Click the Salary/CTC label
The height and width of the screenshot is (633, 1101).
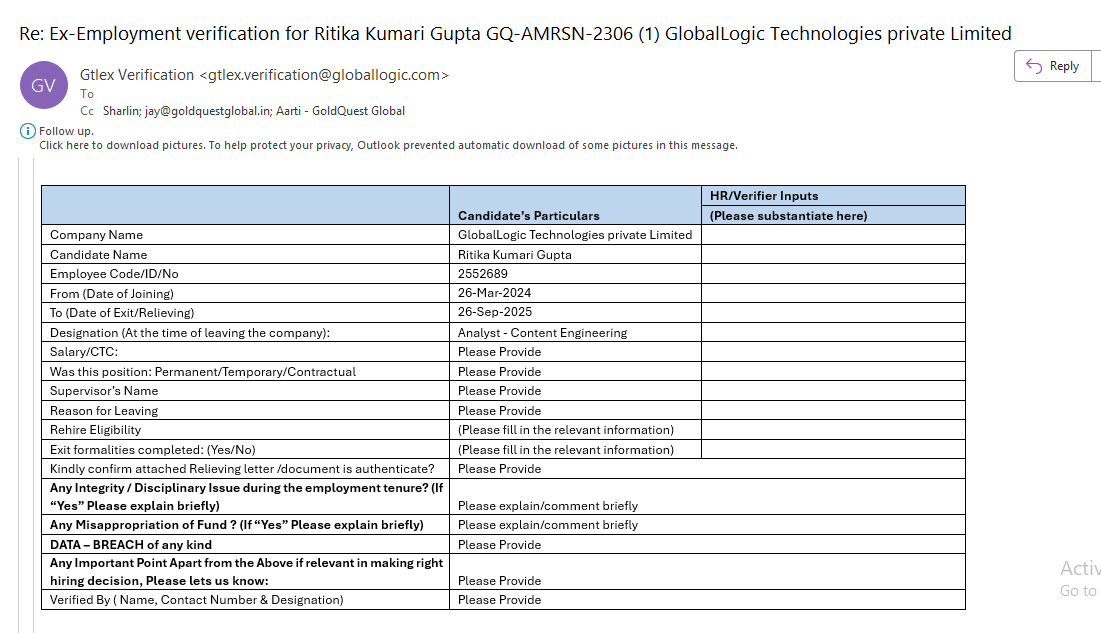tap(84, 352)
